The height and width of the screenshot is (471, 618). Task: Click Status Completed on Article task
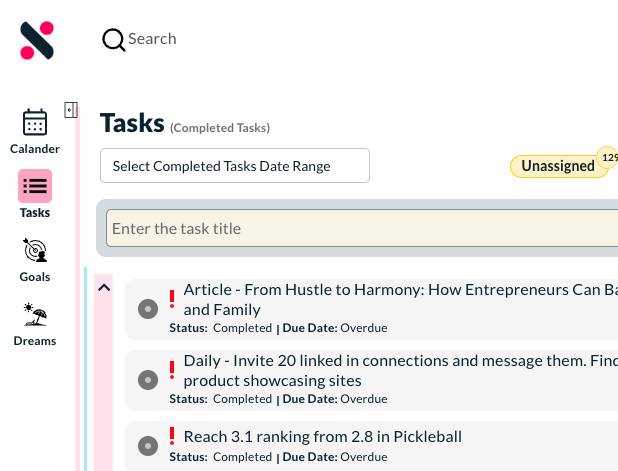(x=221, y=328)
